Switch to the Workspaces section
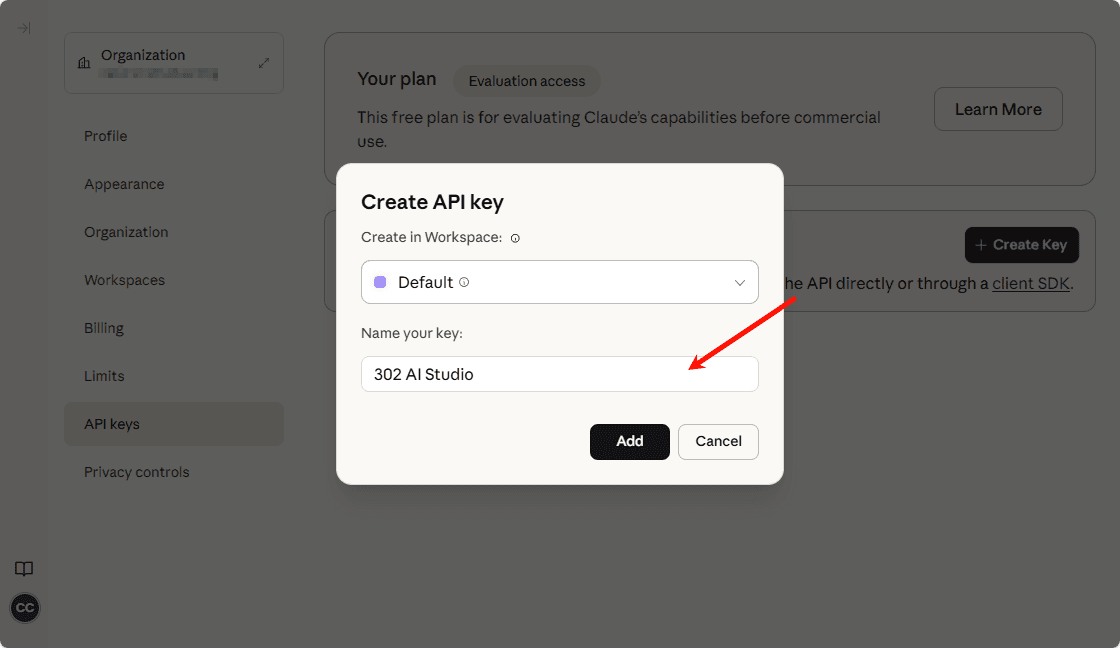This screenshot has height=648, width=1120. tap(124, 279)
